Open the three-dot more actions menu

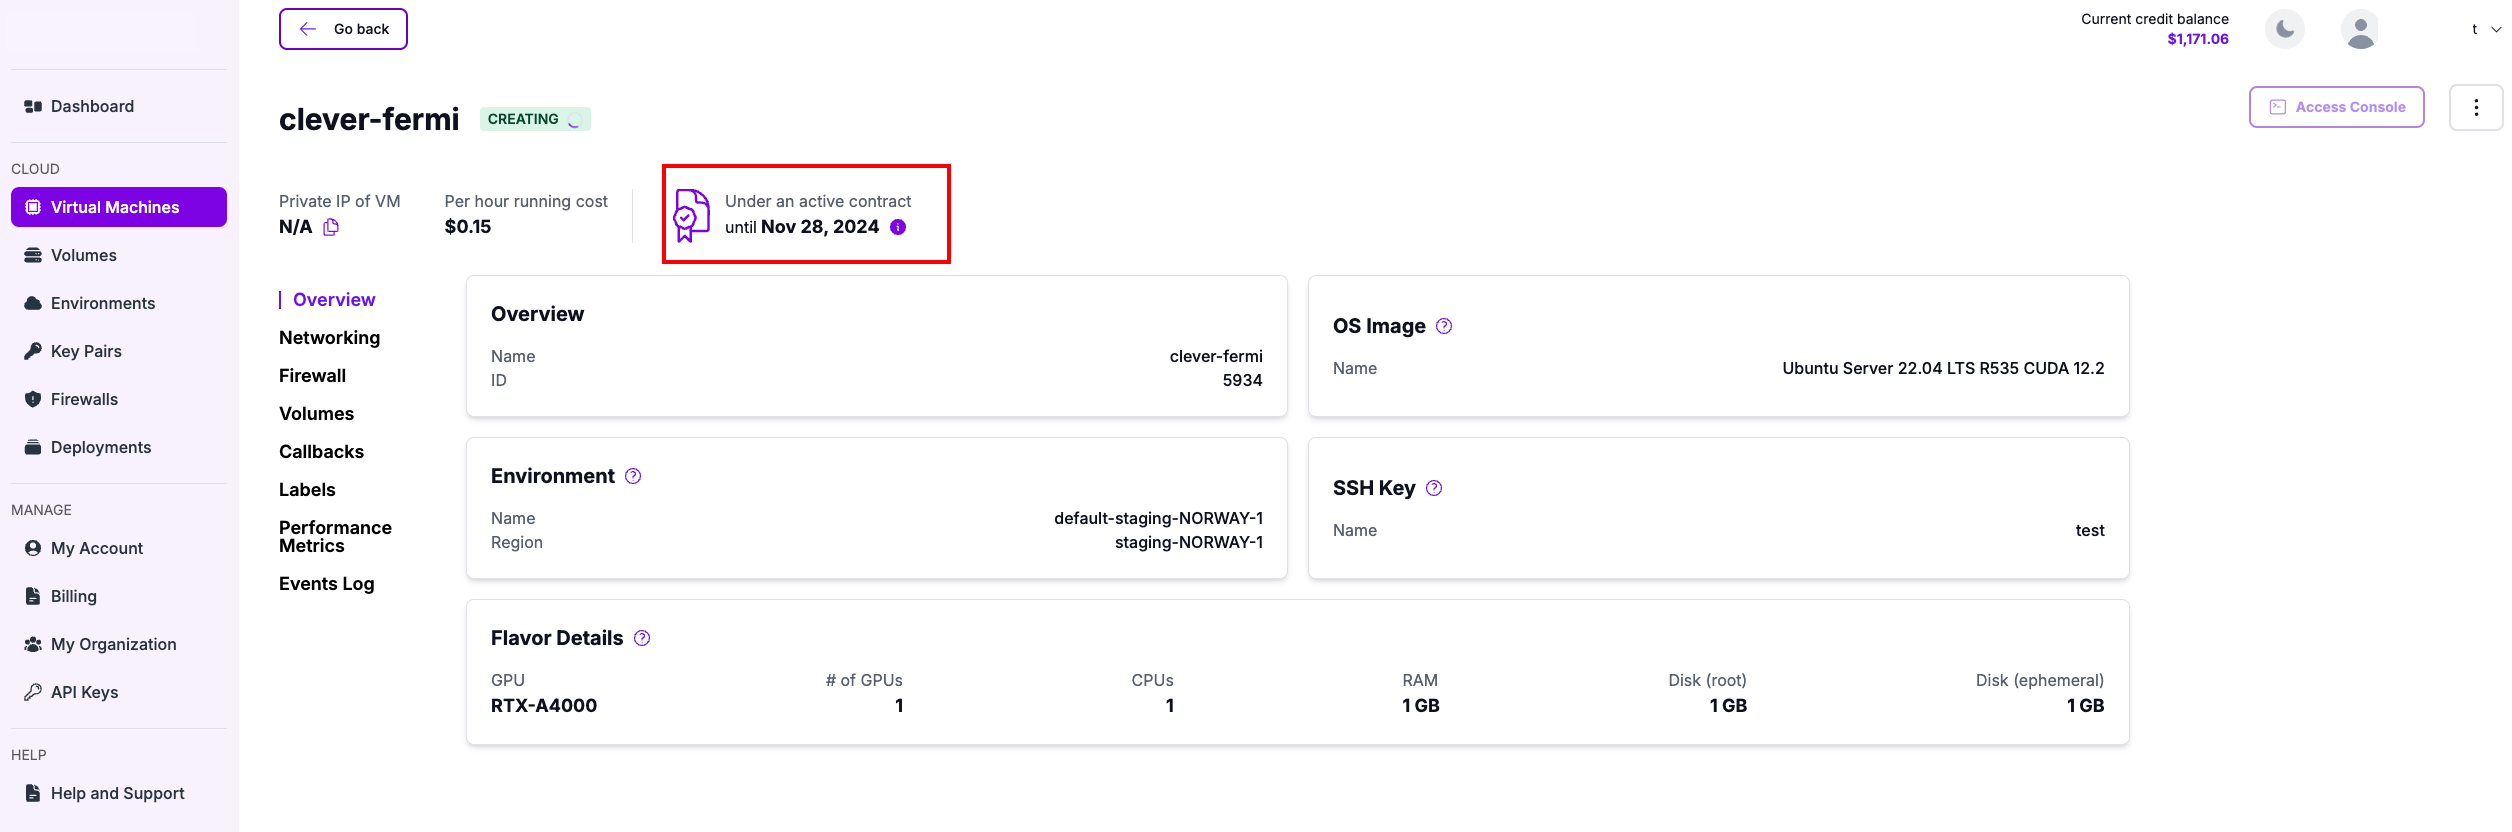click(x=2476, y=108)
